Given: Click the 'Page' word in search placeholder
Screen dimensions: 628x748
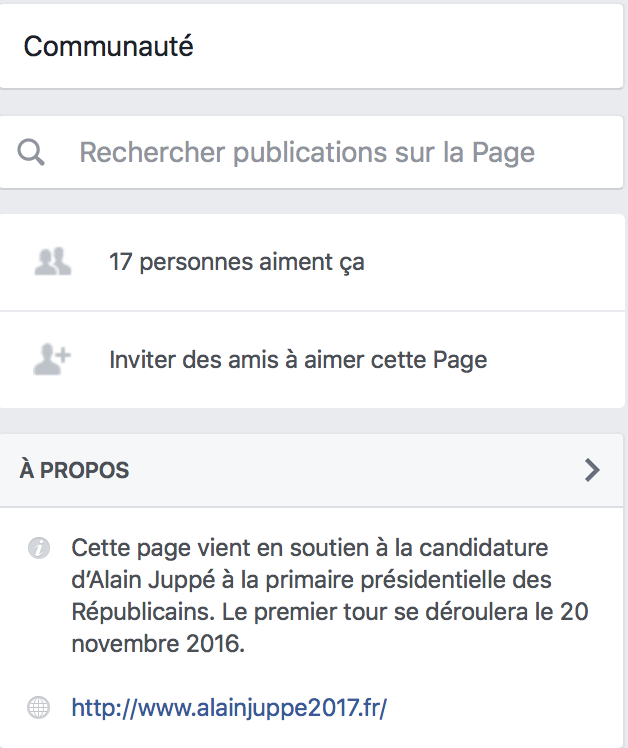Looking at the screenshot, I should tap(503, 154).
